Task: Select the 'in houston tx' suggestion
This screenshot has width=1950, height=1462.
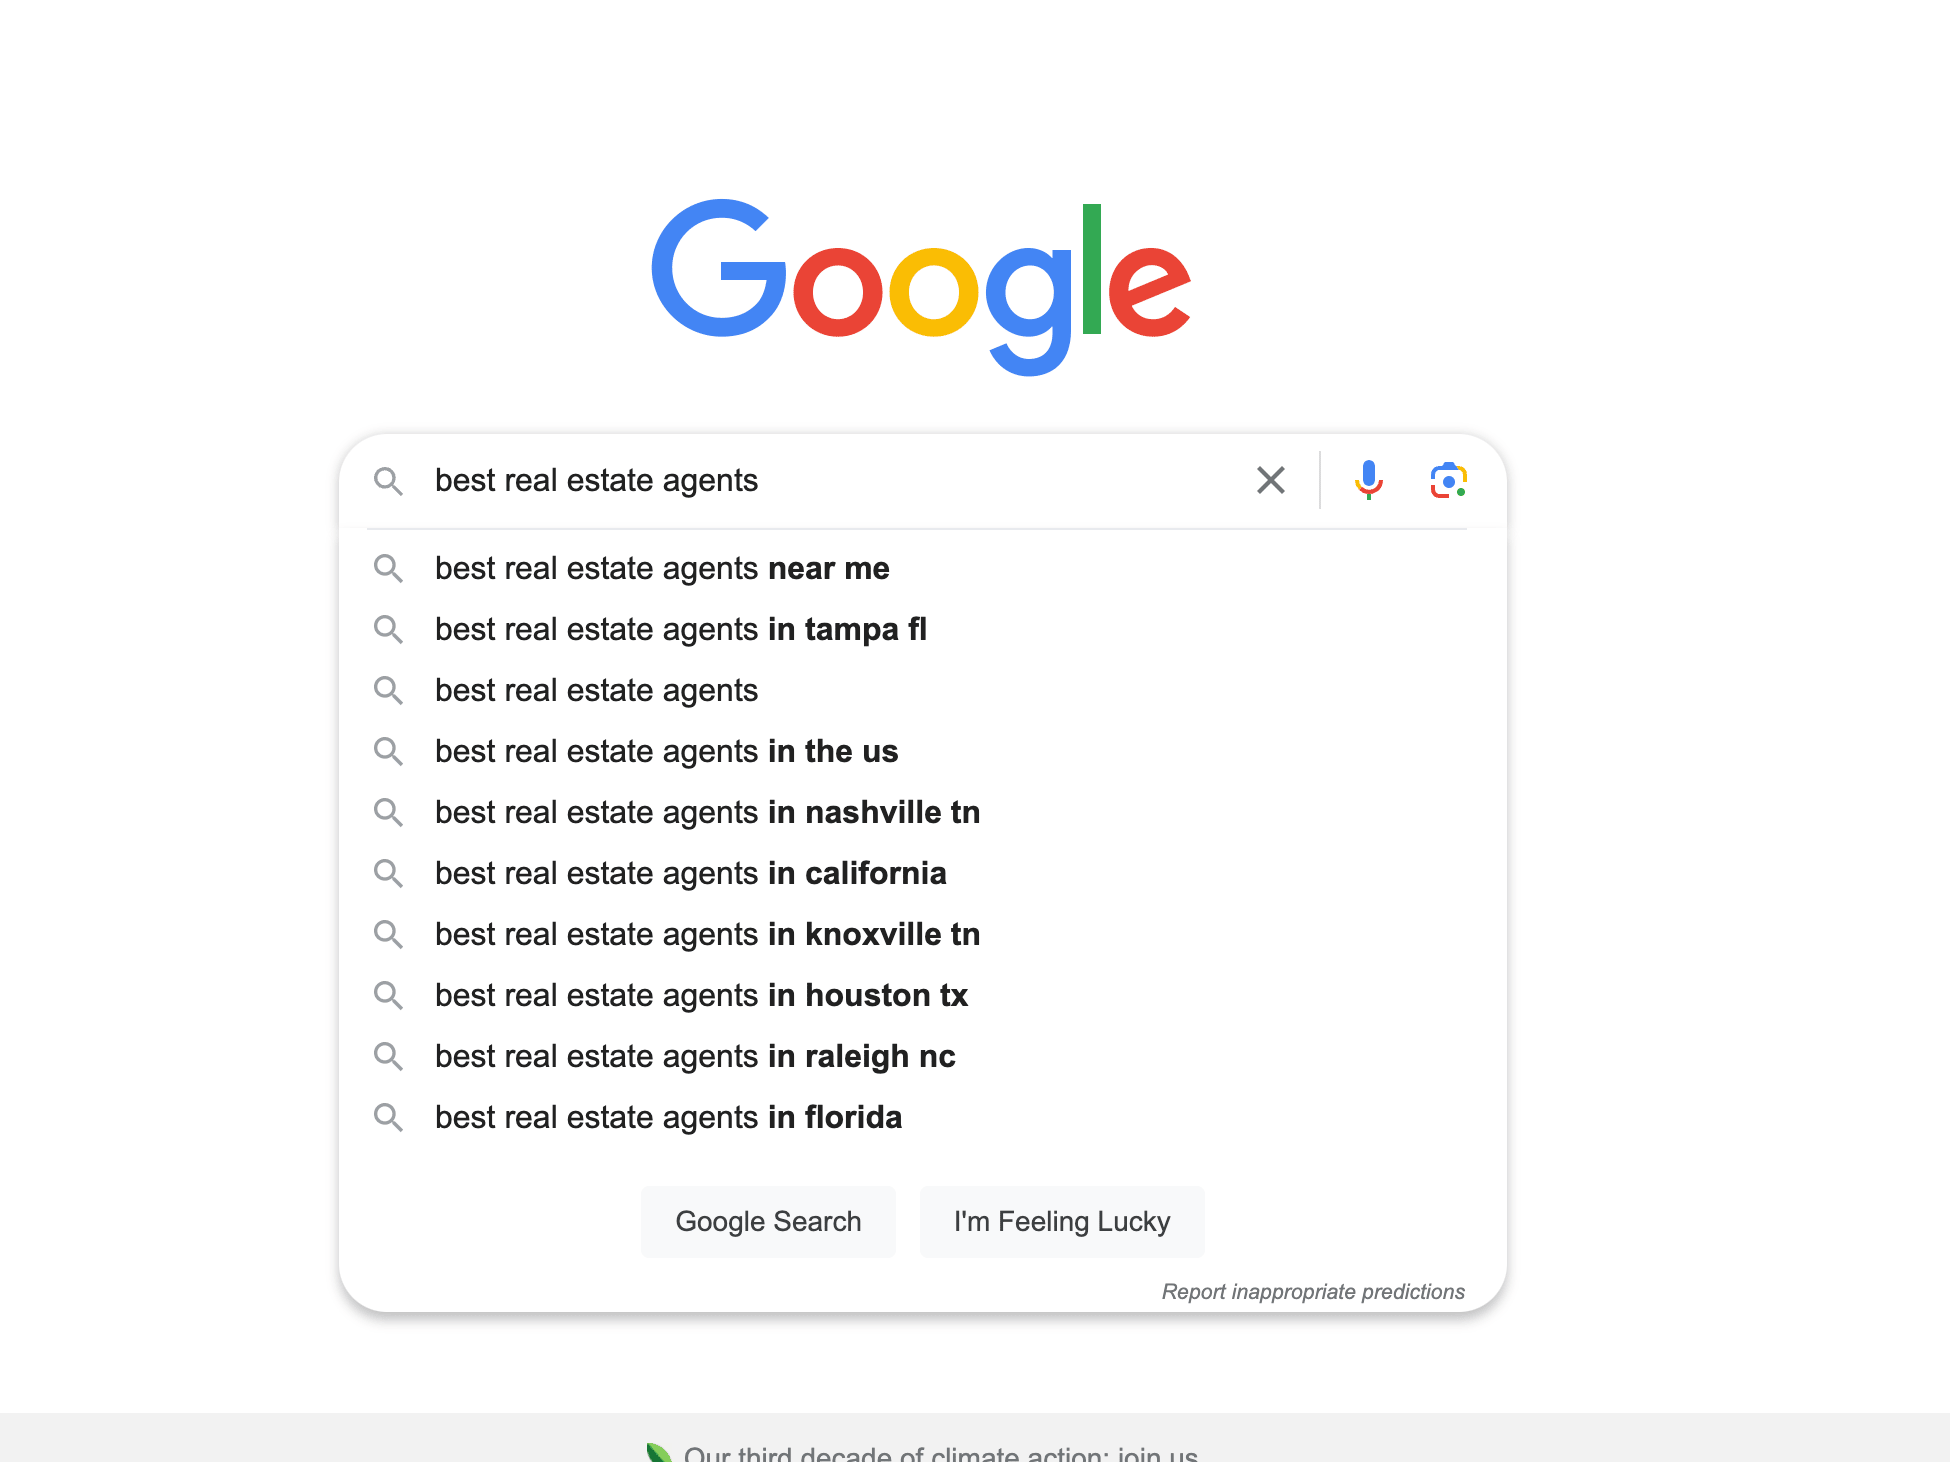Action: click(922, 996)
